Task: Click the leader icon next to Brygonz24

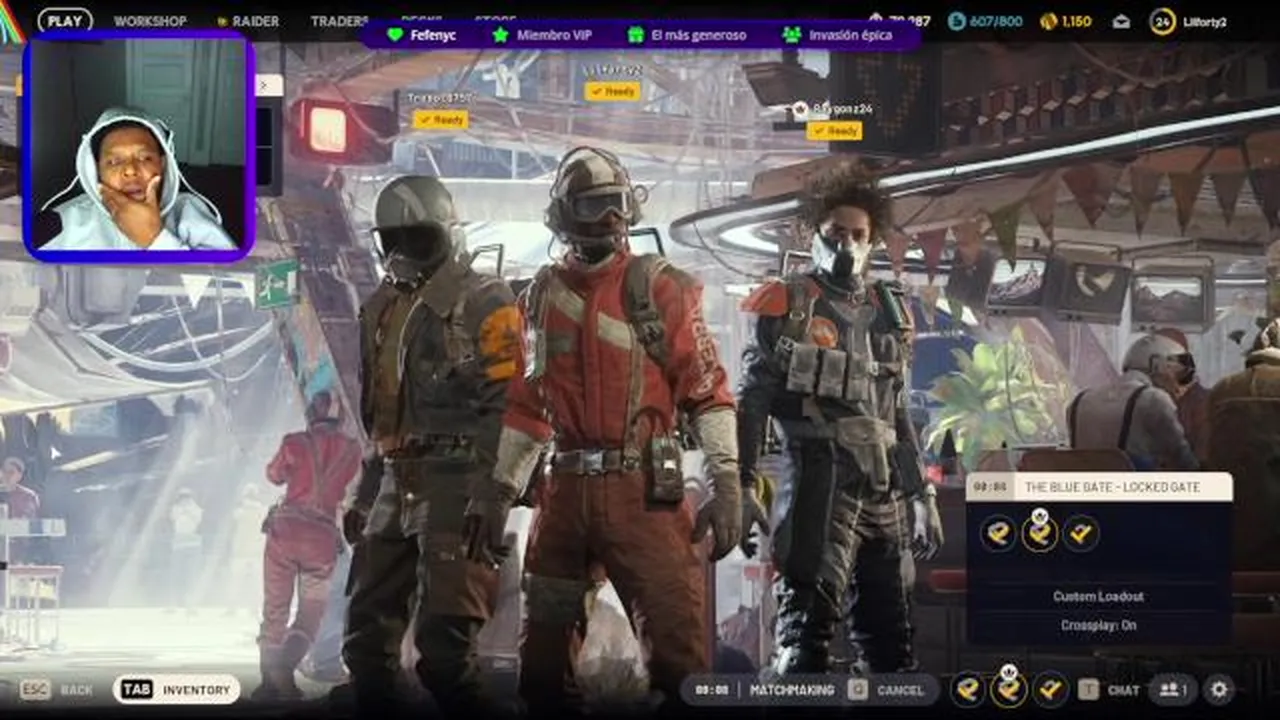Action: 800,108
